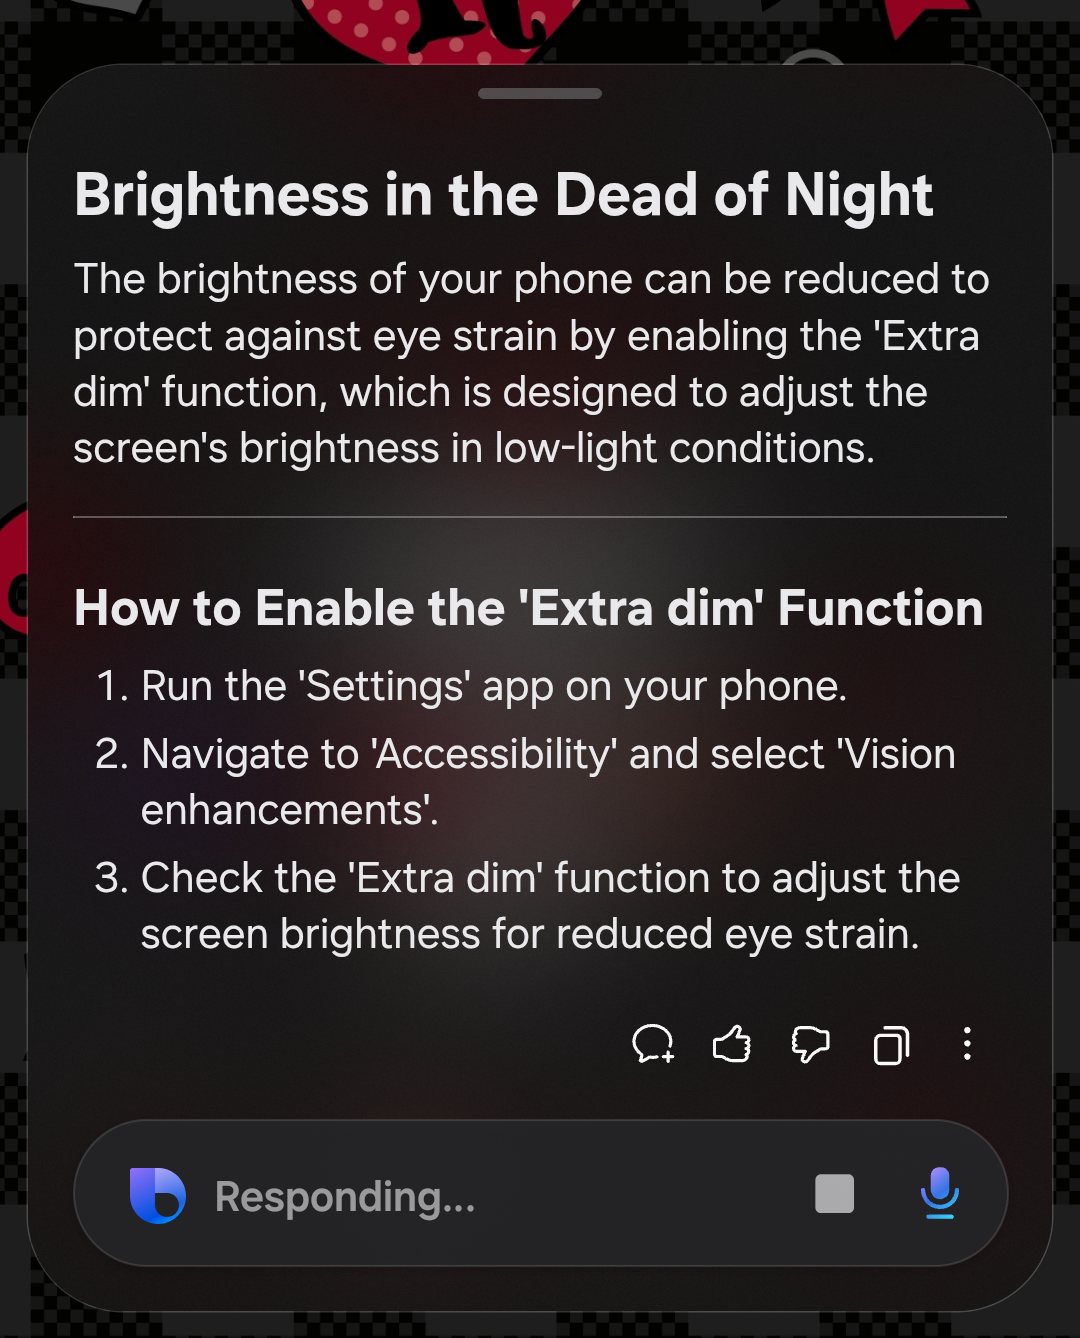Tap the microphone icon for voice input

coord(939,1192)
